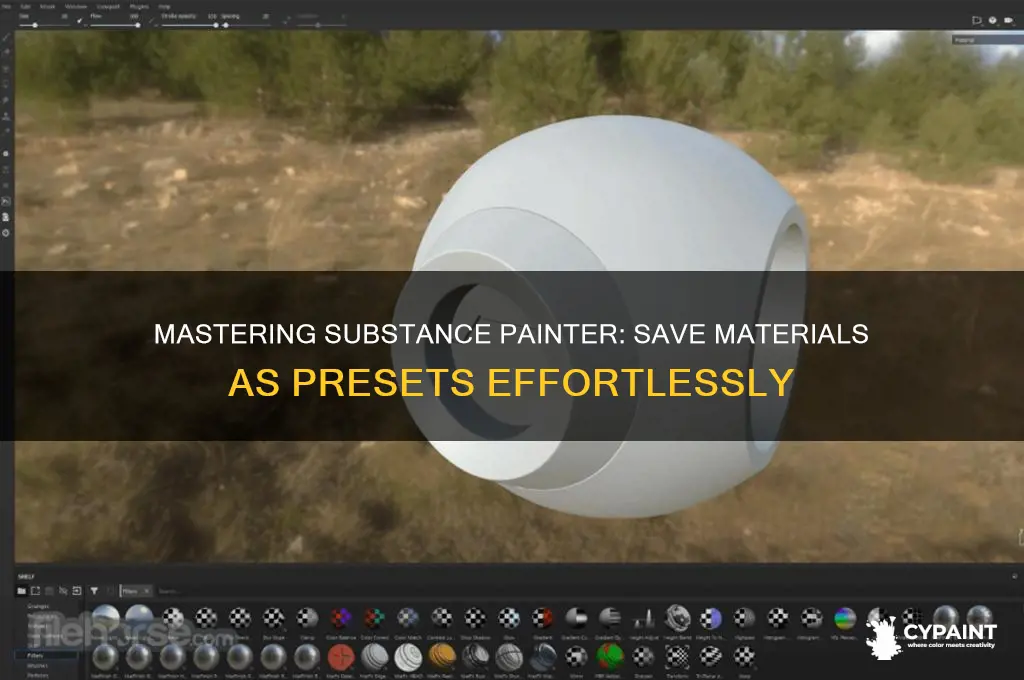Select the Blur Slope filter thumbnail
This screenshot has width=1024, height=680.
click(x=274, y=618)
